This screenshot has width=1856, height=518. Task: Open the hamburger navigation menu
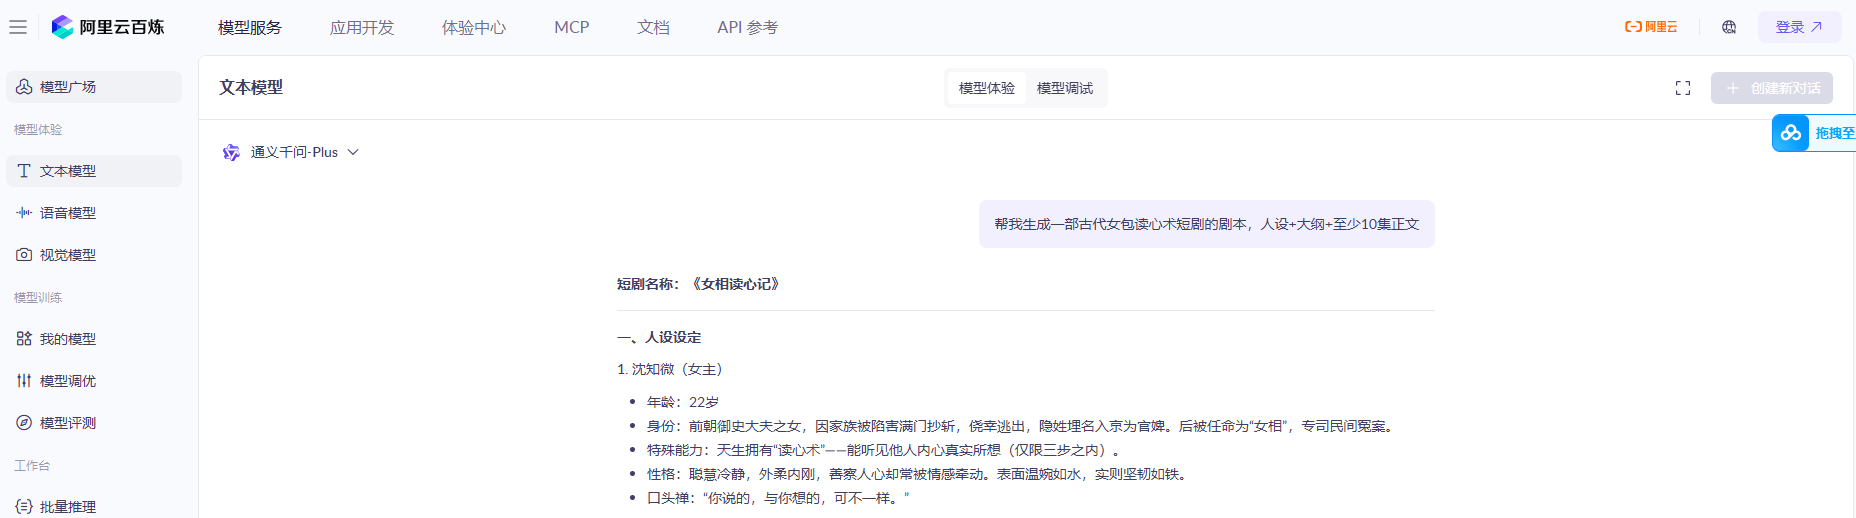[x=18, y=27]
